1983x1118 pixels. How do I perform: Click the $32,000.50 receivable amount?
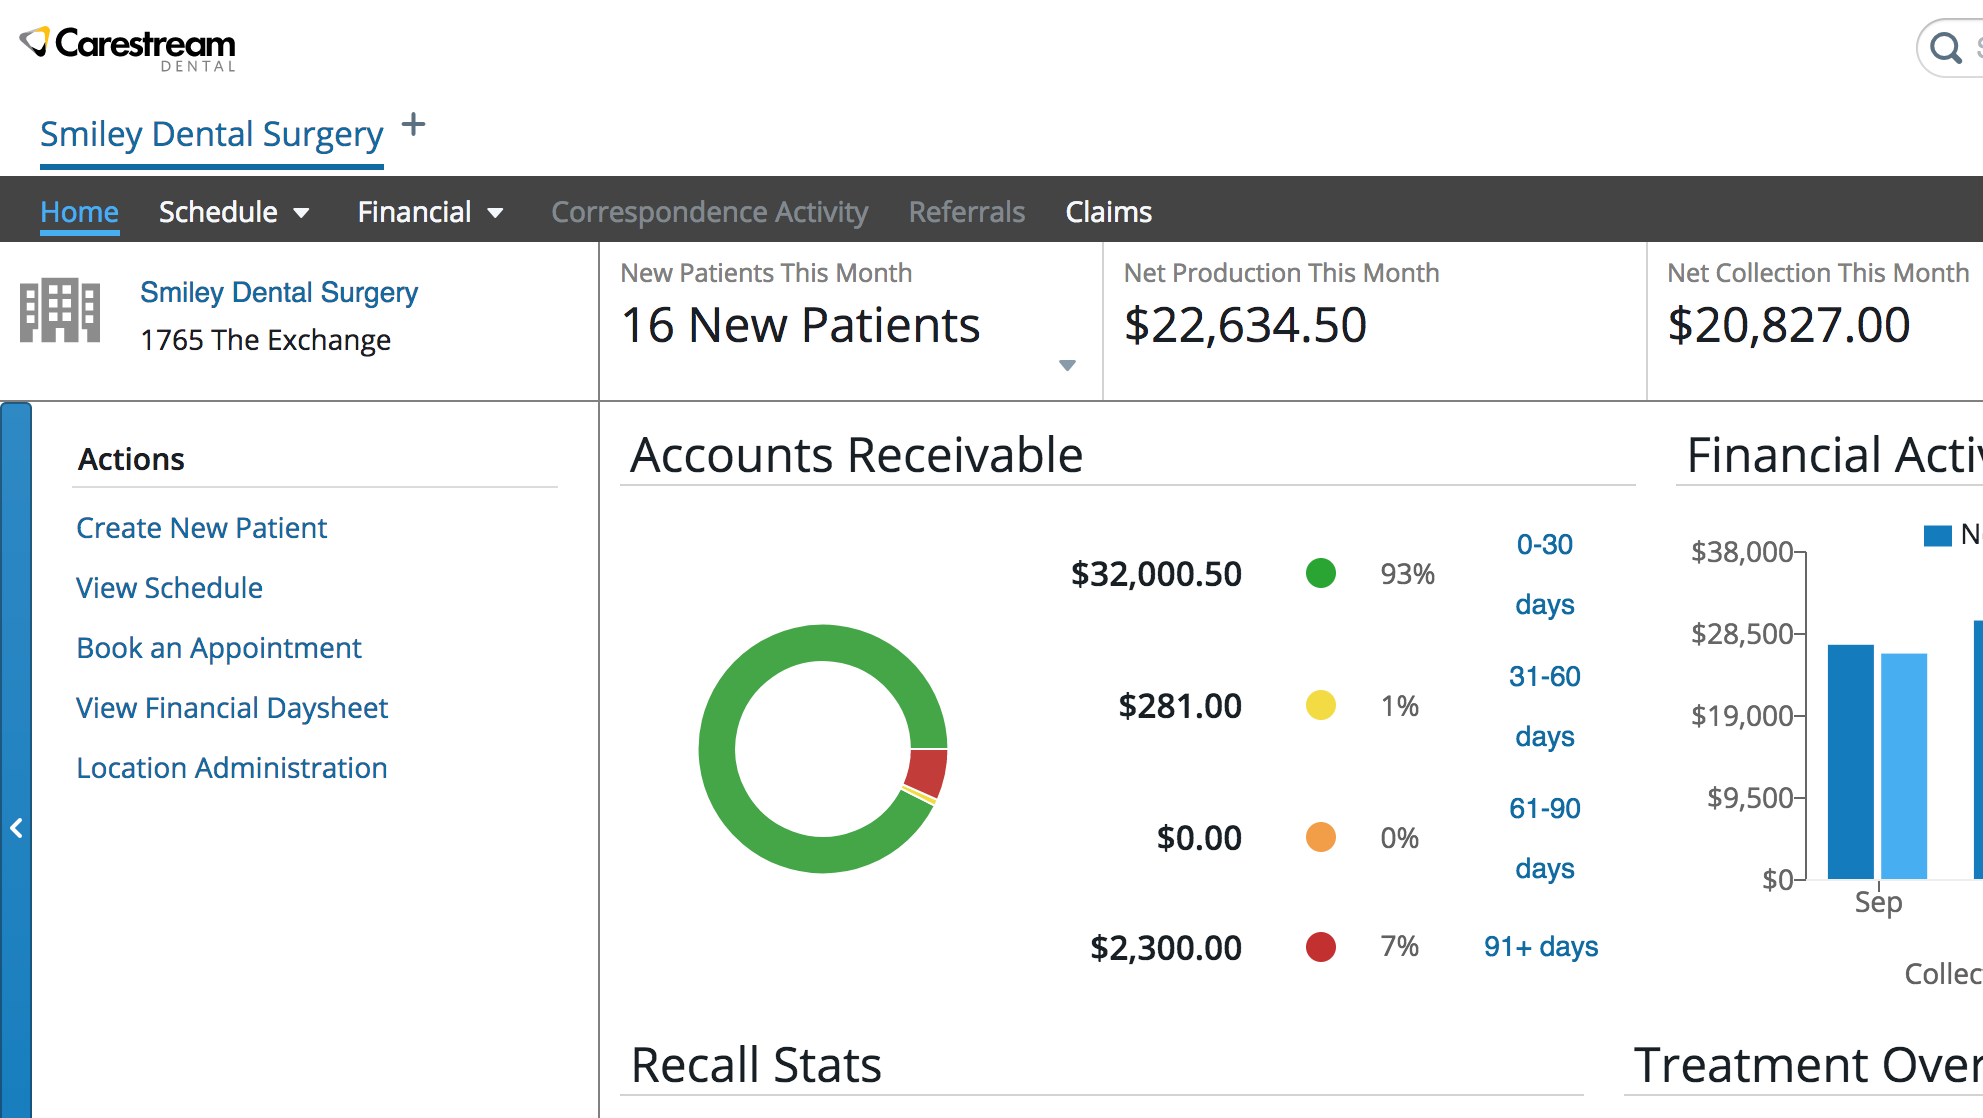[1156, 574]
